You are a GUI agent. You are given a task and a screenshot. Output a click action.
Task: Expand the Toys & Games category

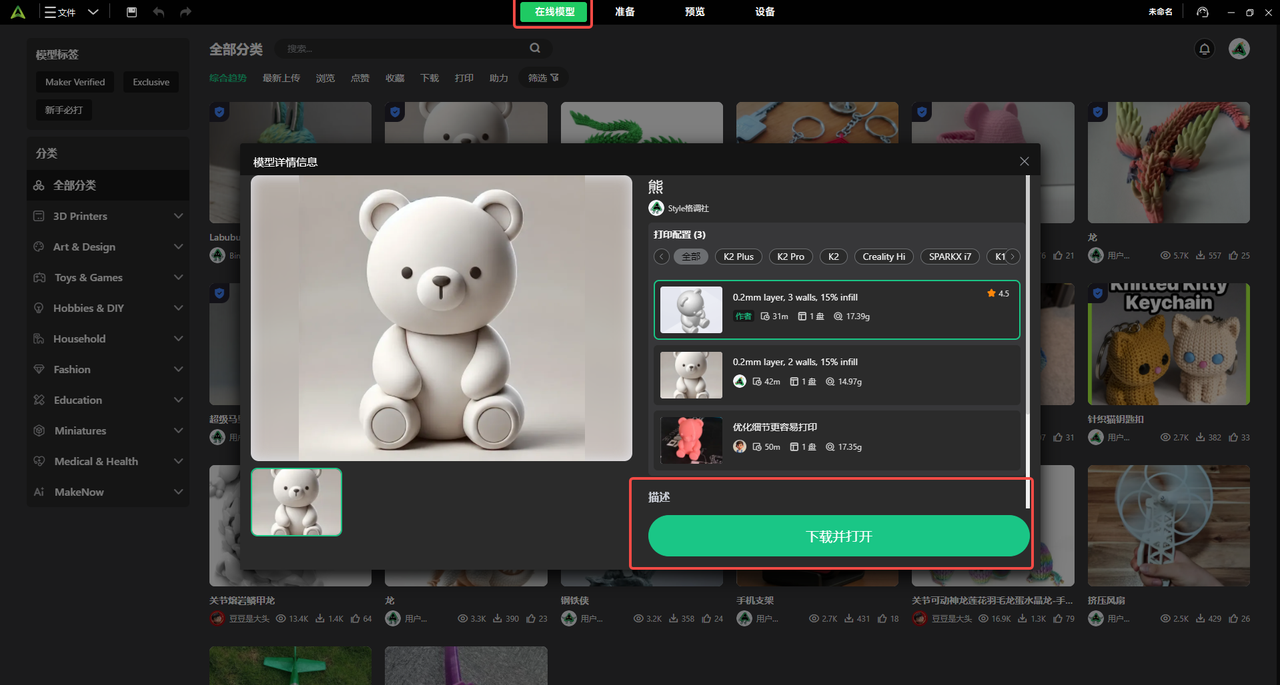coord(178,278)
